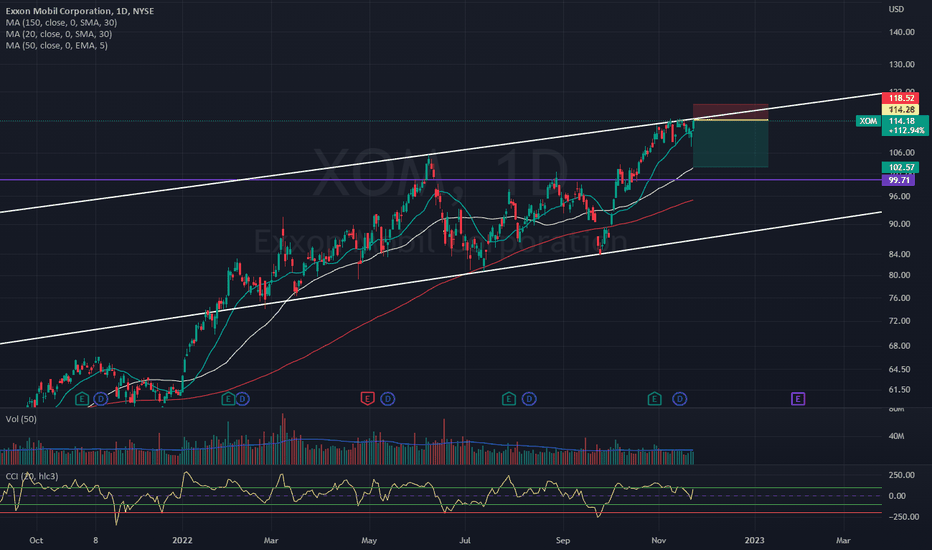Click the dividend D marker at November 8, 2021
The height and width of the screenshot is (550, 932).
(x=100, y=399)
